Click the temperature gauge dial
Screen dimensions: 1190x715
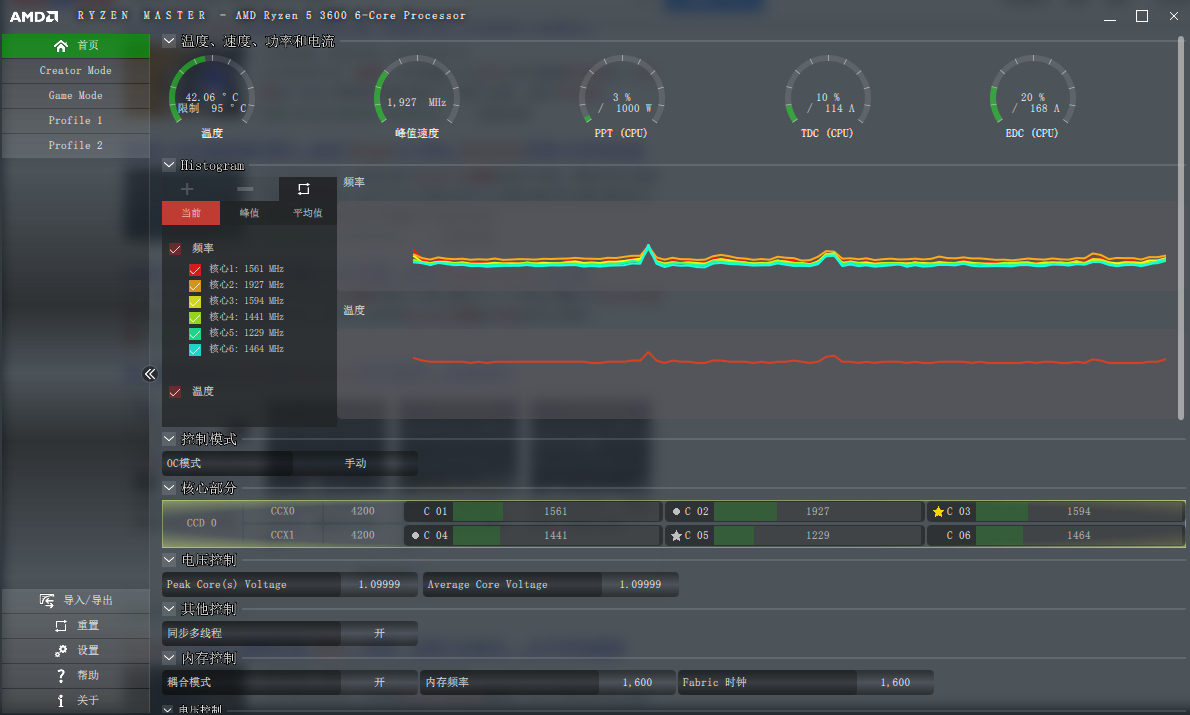click(212, 91)
